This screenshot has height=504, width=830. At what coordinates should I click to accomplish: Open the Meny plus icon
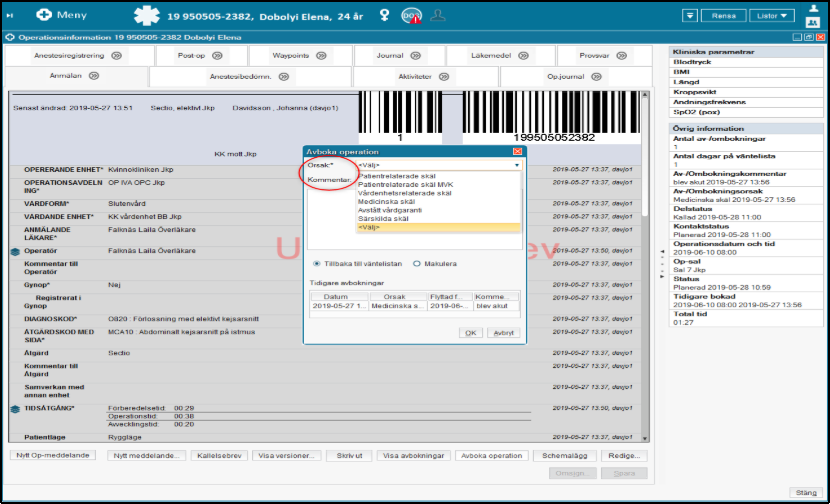coord(43,15)
